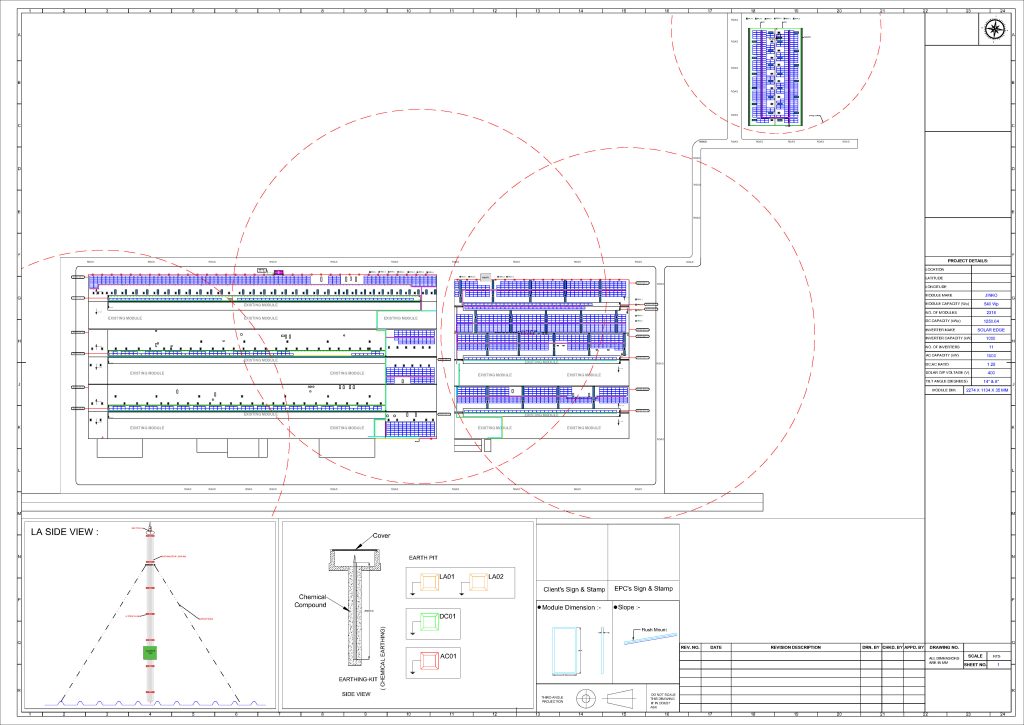
Task: Select the red AC01 earthing kit symbol
Action: point(428,662)
